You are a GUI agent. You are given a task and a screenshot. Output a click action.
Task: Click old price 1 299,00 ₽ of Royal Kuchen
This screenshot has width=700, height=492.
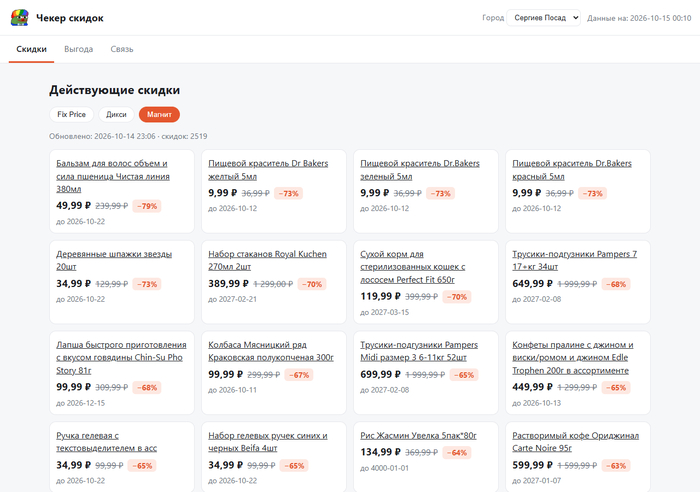coord(273,284)
